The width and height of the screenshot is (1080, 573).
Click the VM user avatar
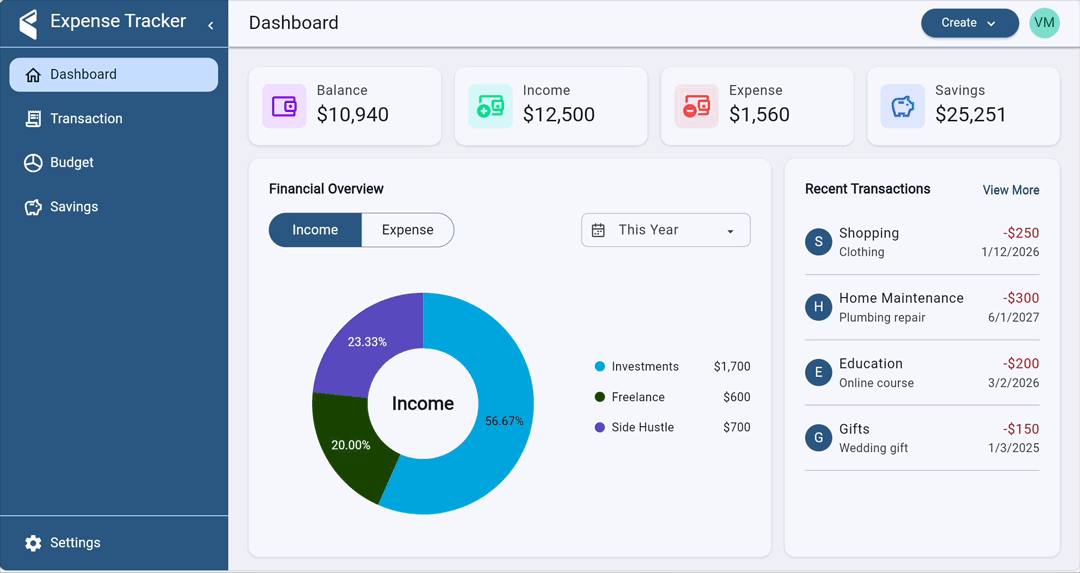(x=1044, y=23)
